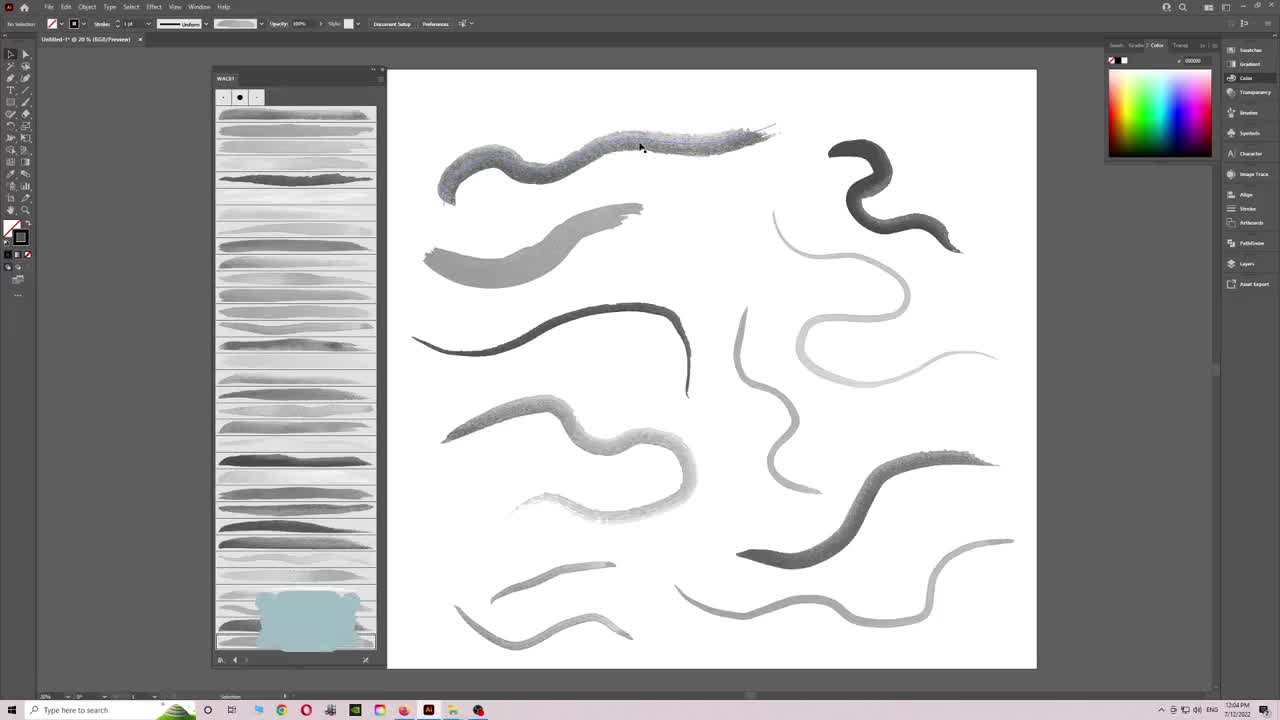Select the Magic Wand tool
1280x720 pixels.
11,66
